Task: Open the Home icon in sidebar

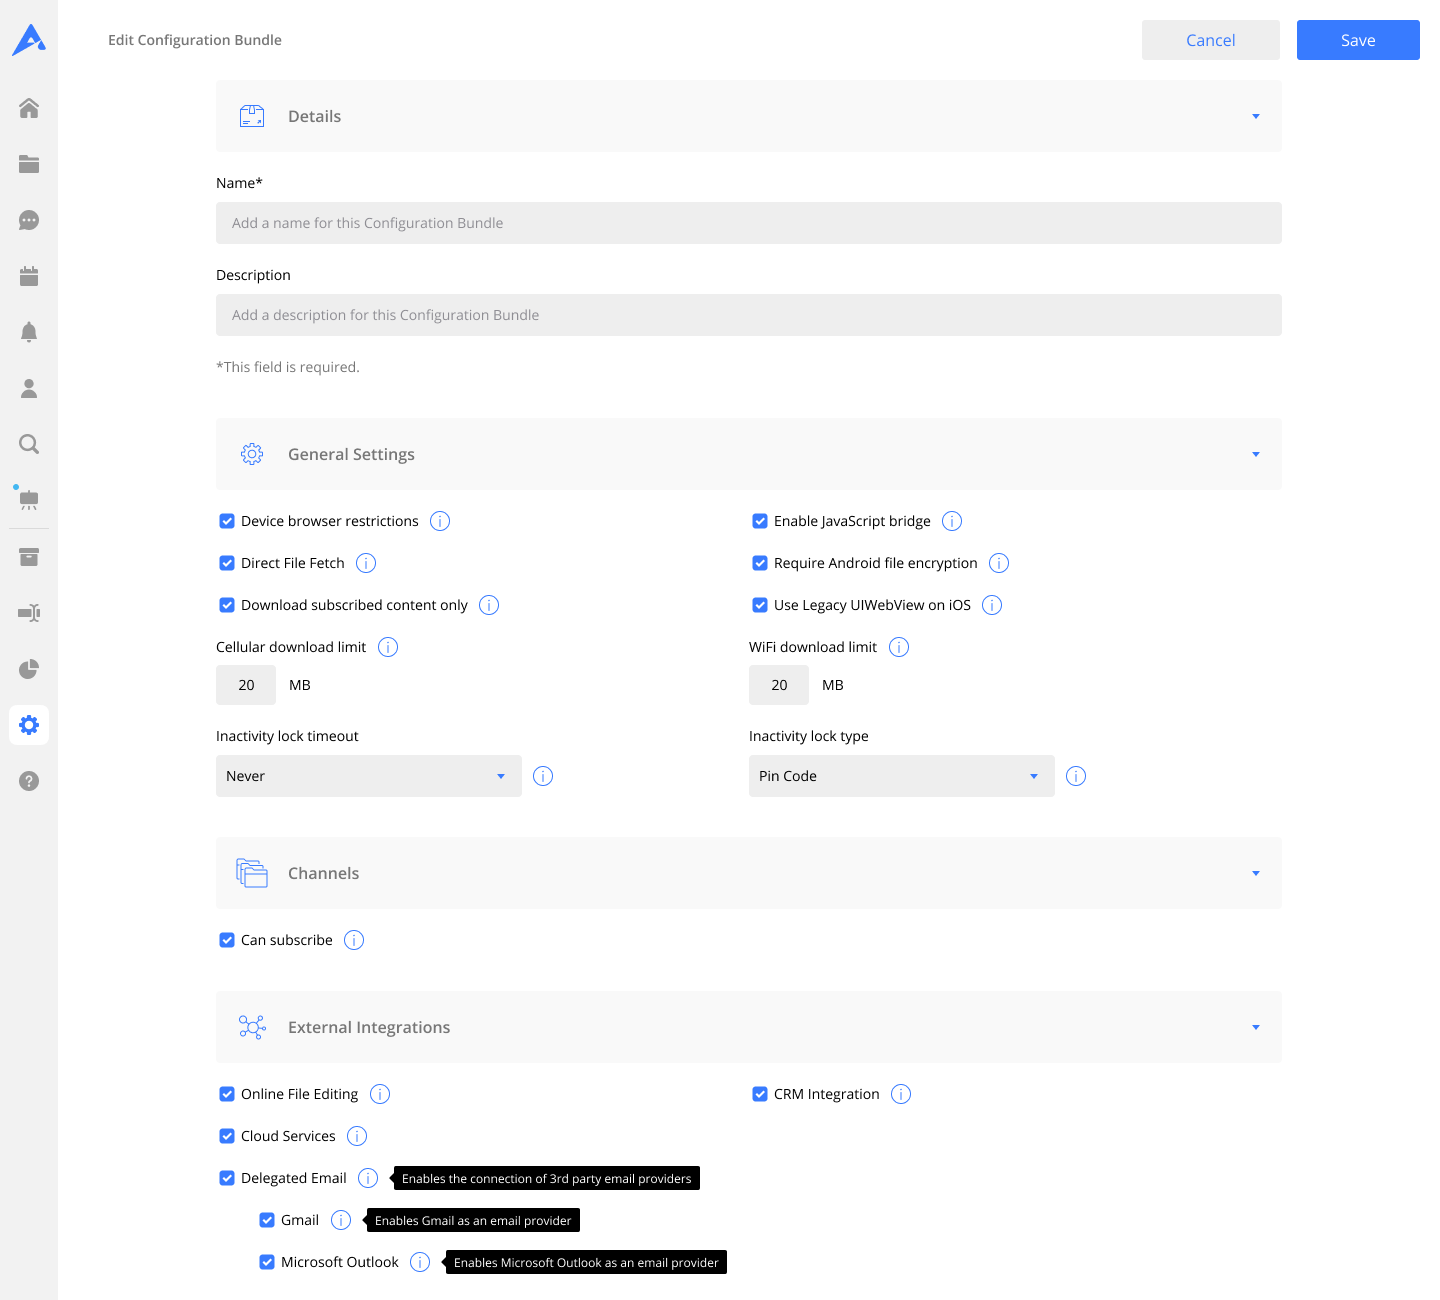Action: [x=29, y=108]
